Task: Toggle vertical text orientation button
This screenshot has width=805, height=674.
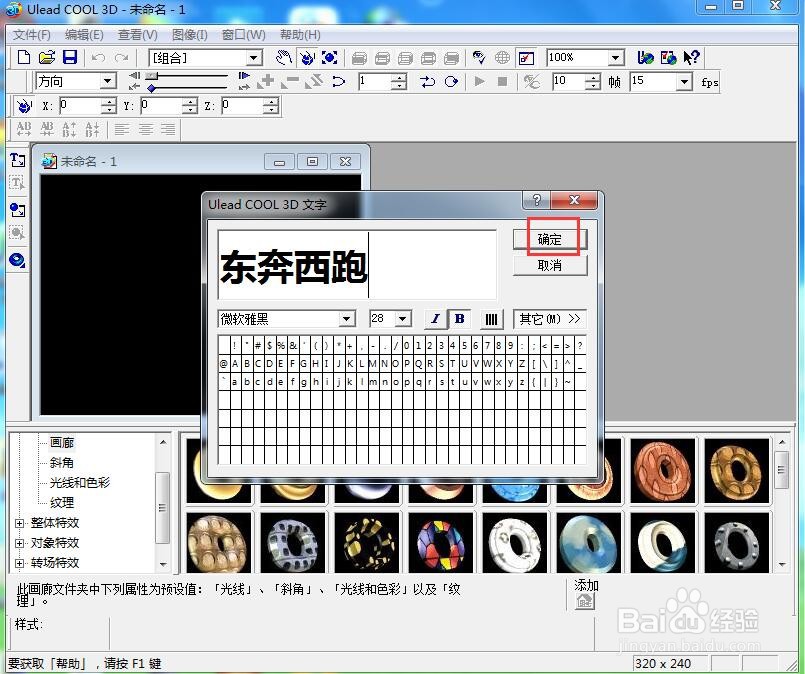Action: tap(491, 319)
